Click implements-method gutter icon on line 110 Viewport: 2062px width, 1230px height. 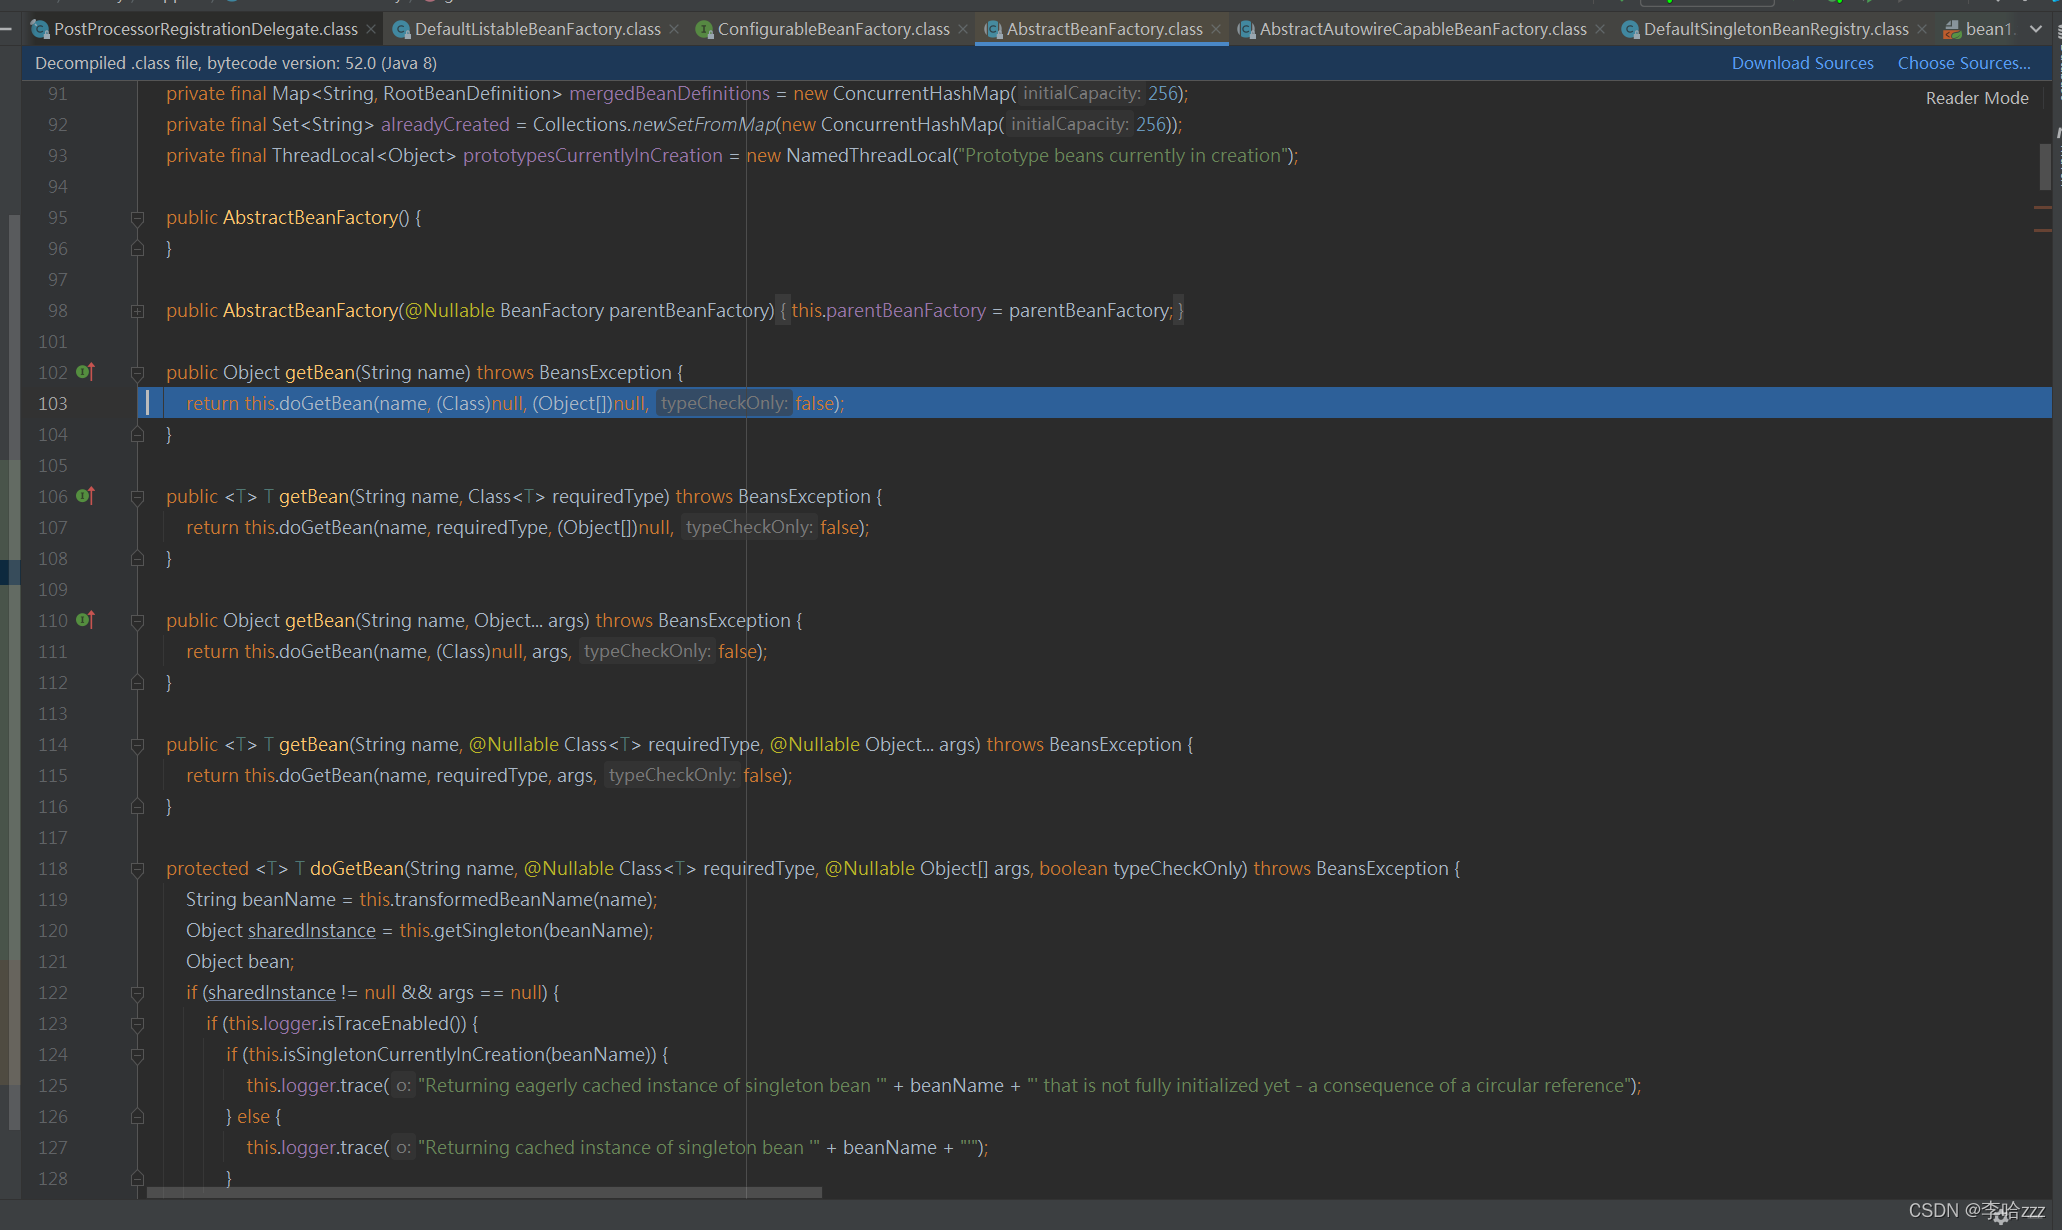86,620
